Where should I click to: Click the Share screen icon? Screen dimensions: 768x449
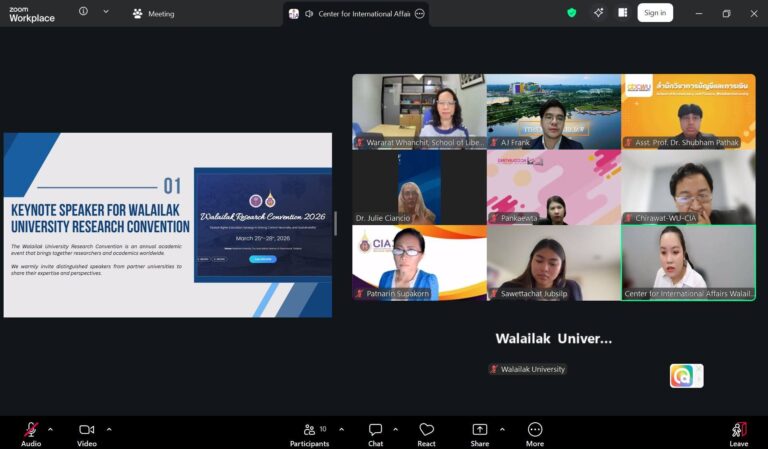[480, 429]
